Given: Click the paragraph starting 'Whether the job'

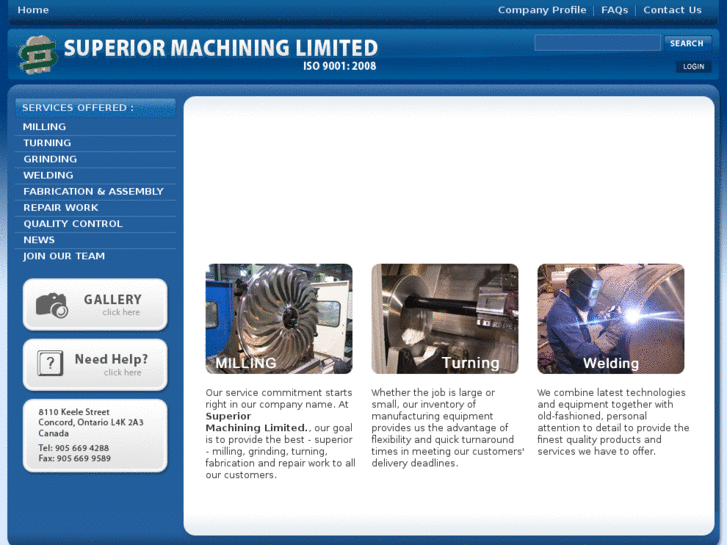Looking at the screenshot, I should click(x=447, y=428).
